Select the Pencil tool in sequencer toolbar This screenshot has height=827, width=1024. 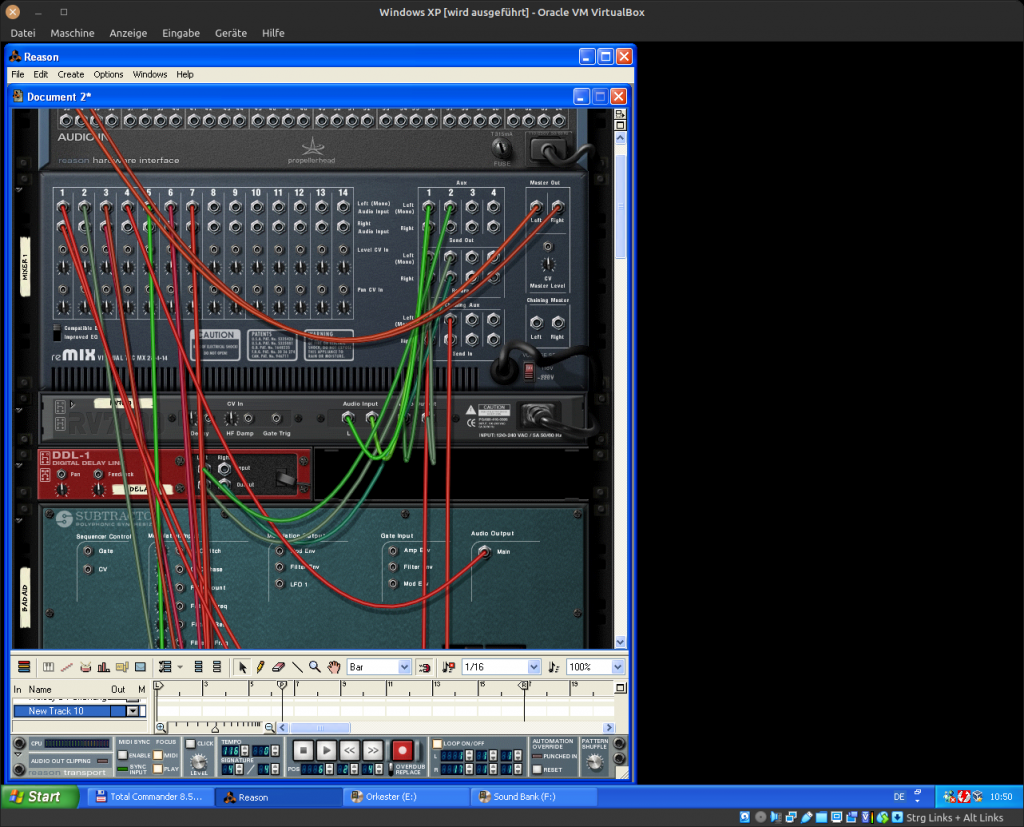click(x=260, y=667)
